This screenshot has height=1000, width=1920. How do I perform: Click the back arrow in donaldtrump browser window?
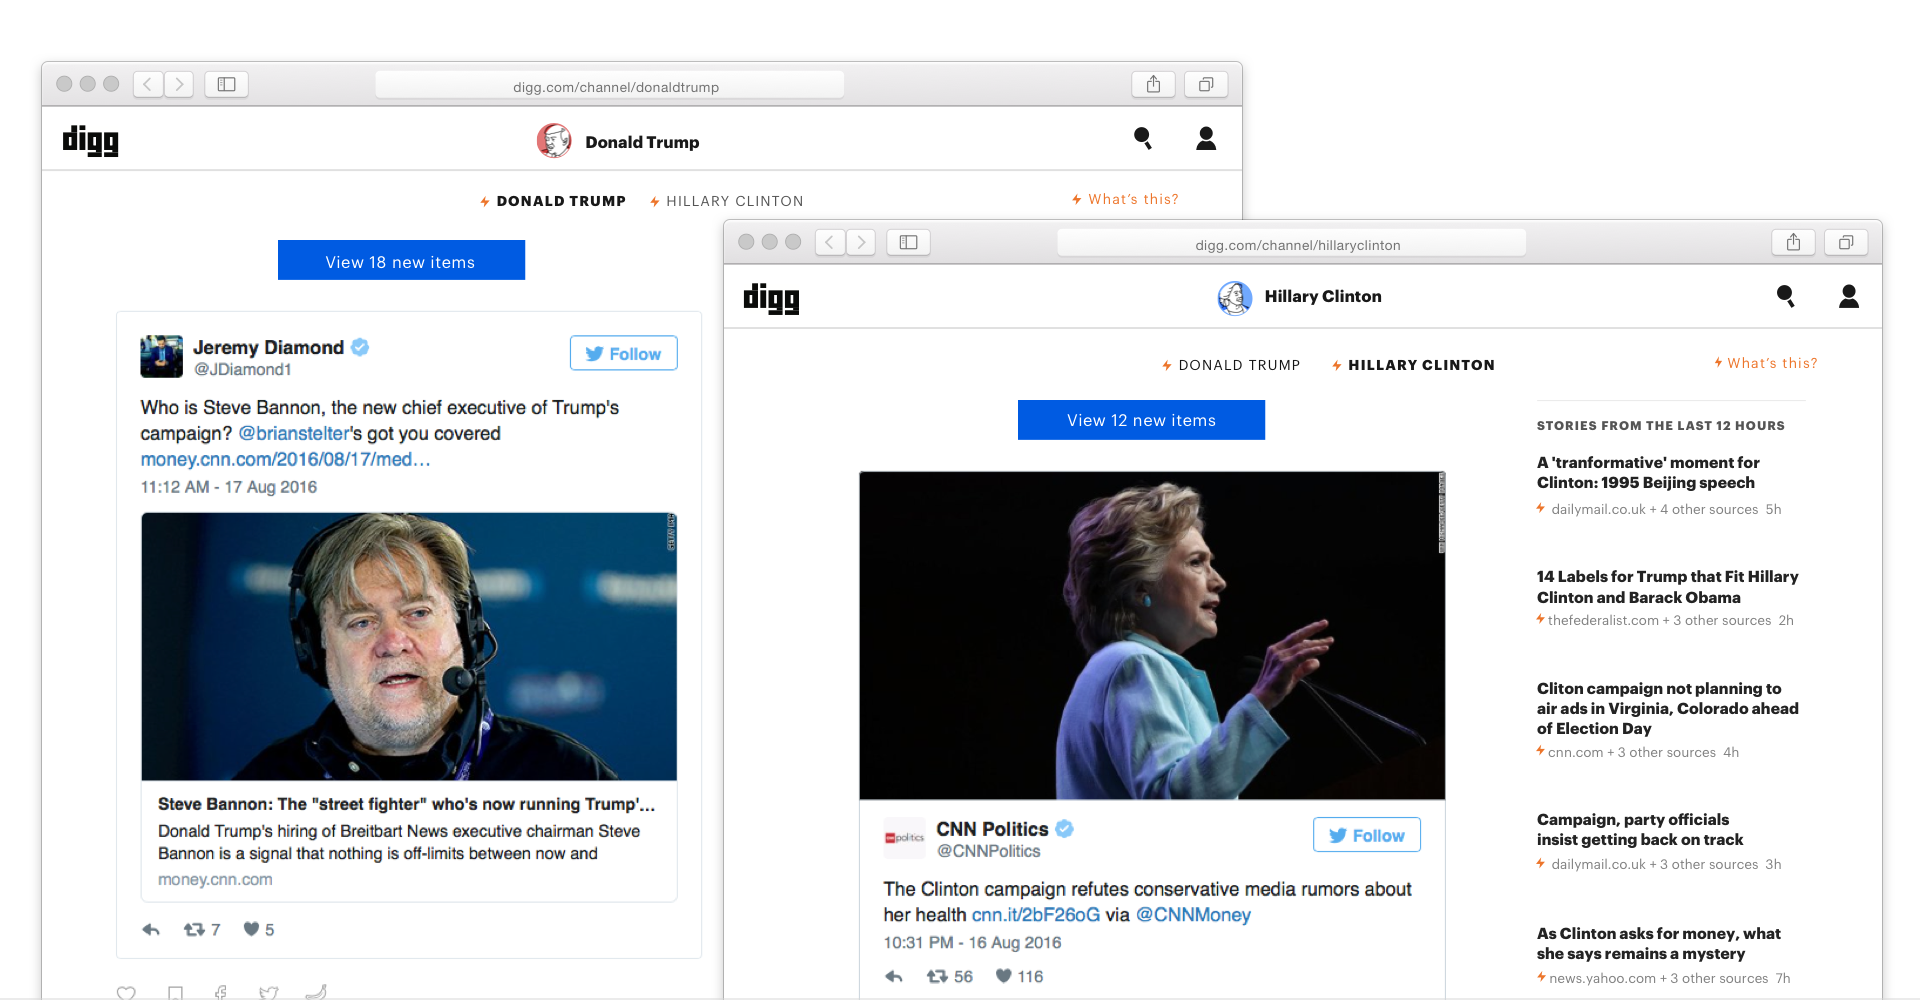(x=148, y=84)
